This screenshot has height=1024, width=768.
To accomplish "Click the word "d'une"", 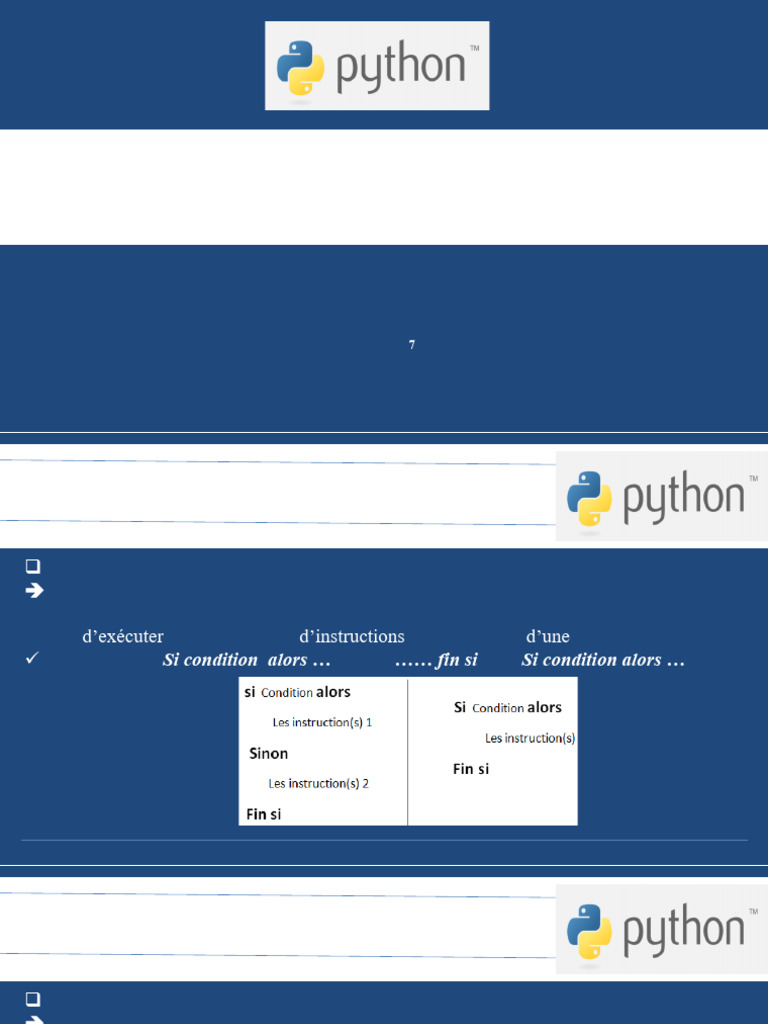I will tap(547, 636).
